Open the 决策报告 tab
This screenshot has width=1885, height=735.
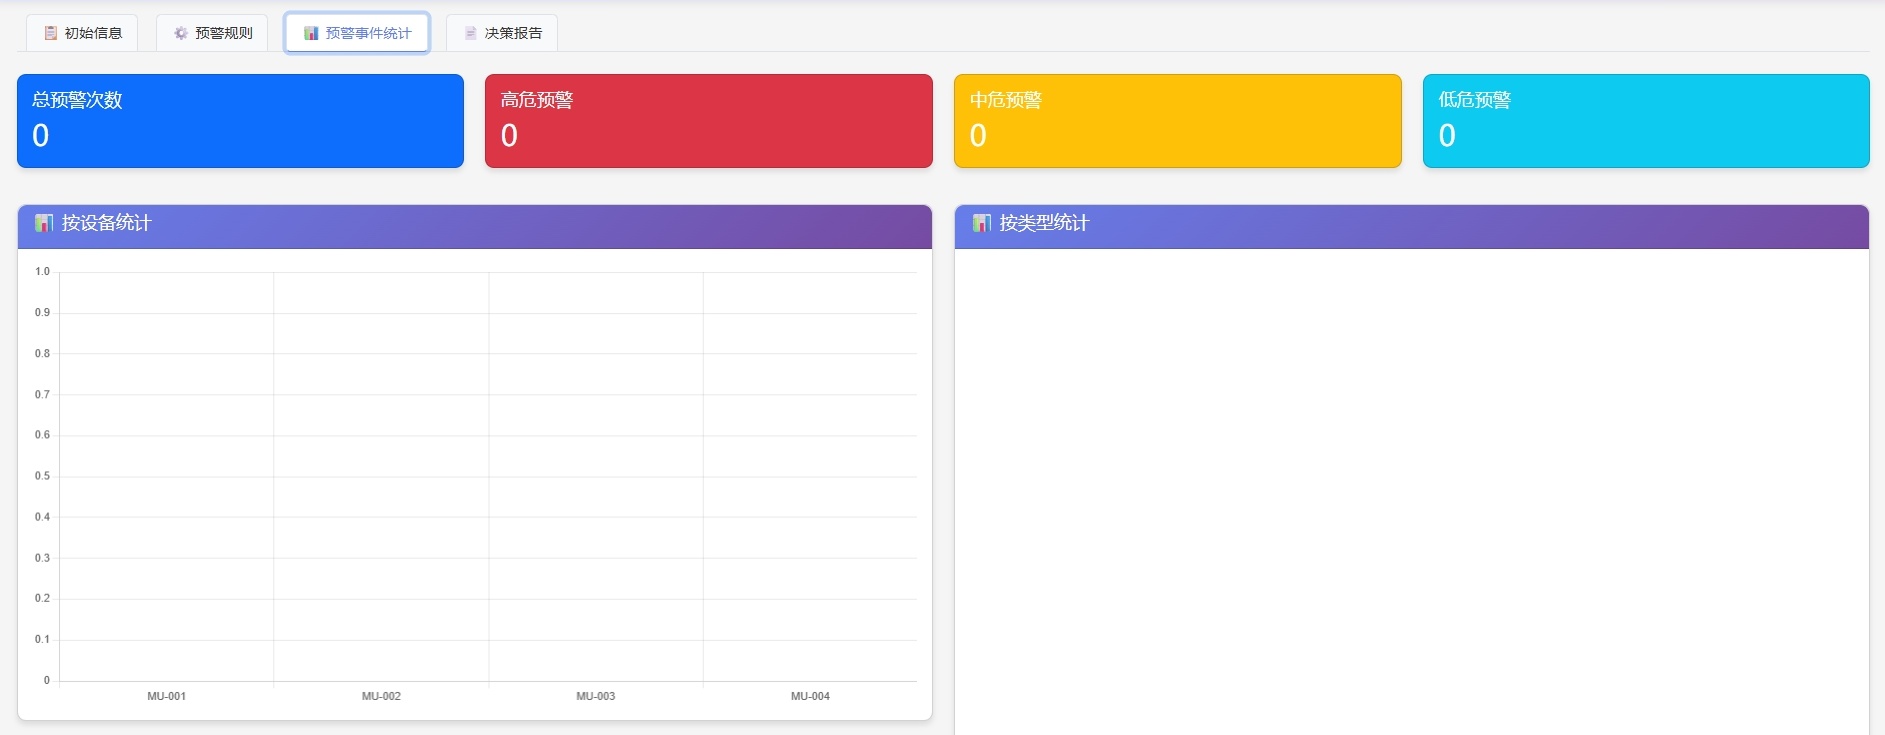click(502, 33)
